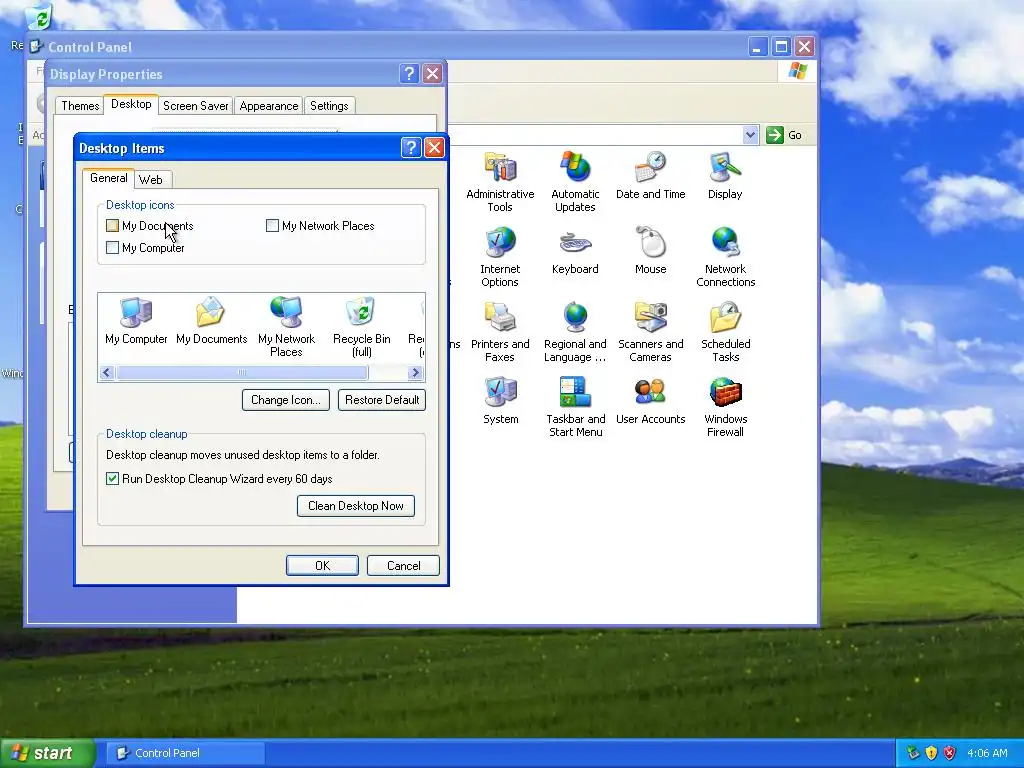This screenshot has width=1024, height=768.
Task: Open the System icon in Control Panel
Action: click(500, 402)
